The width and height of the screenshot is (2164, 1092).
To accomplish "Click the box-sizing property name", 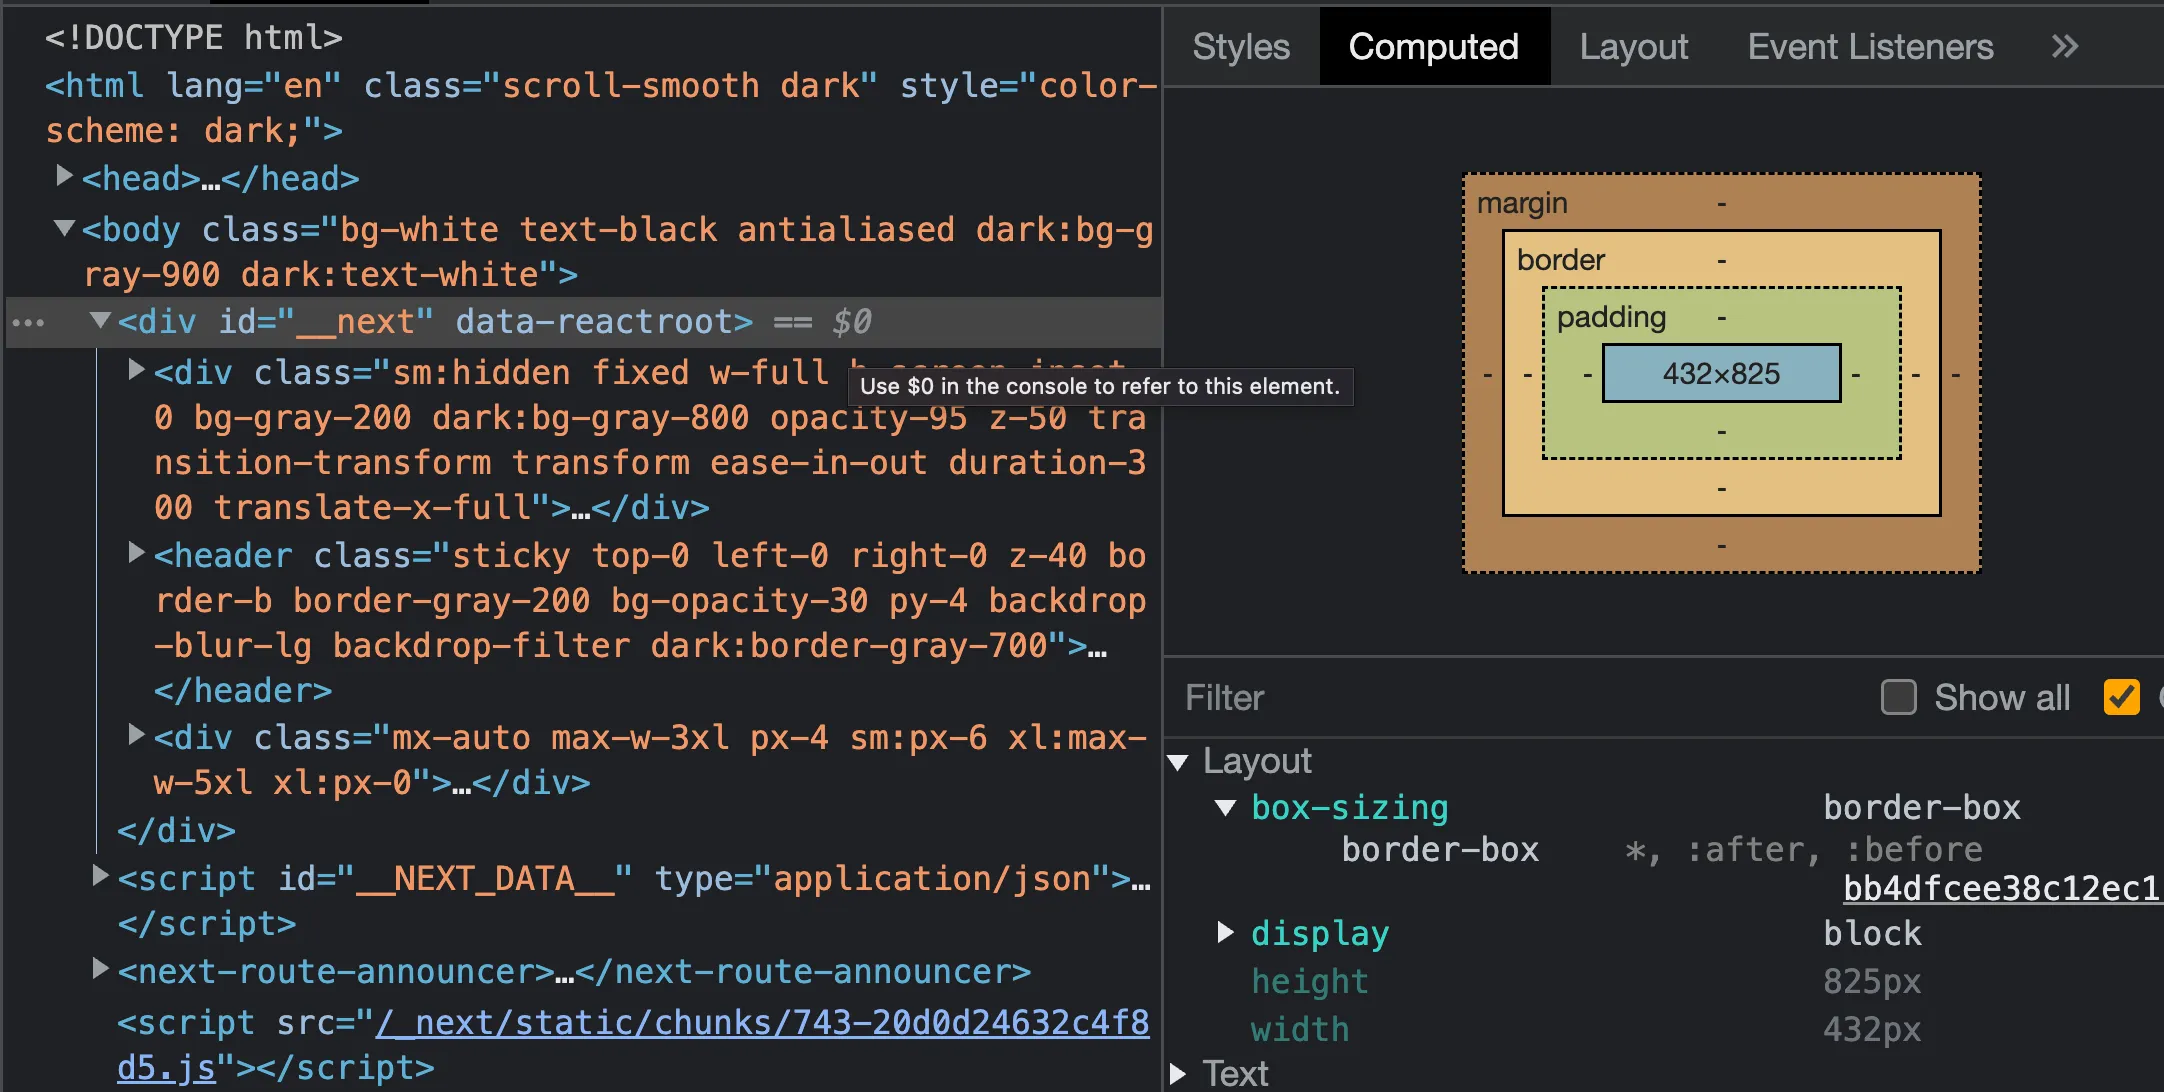I will coord(1350,807).
